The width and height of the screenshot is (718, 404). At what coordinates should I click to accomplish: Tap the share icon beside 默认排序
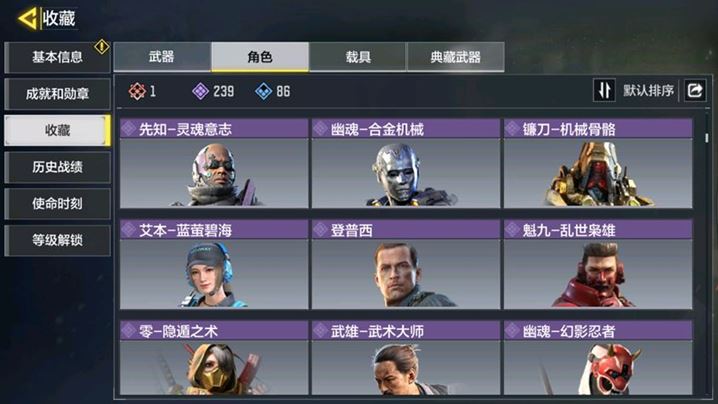point(695,90)
